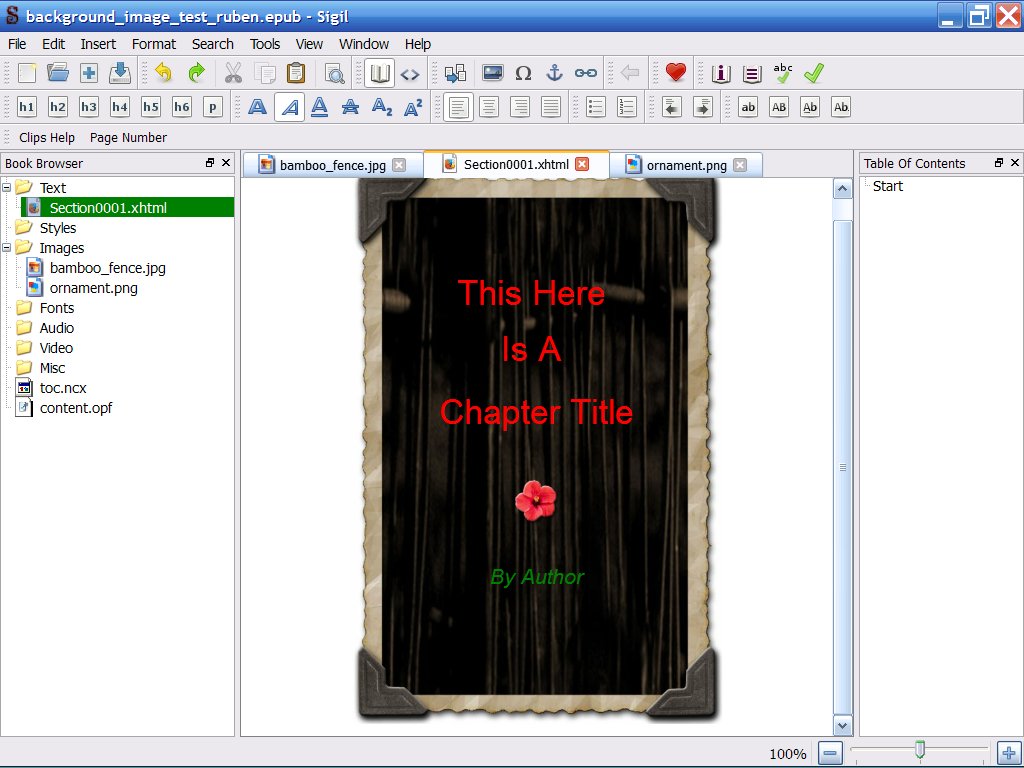1024x768 pixels.
Task: Adjust the zoom slider handle
Action: pyautogui.click(x=920, y=750)
